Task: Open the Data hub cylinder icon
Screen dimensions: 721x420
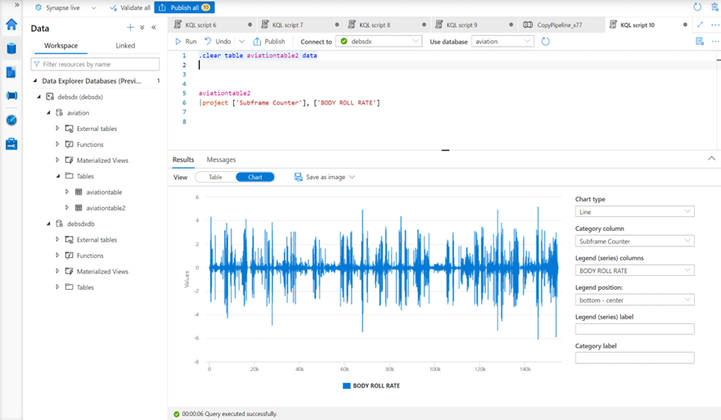Action: click(11, 48)
